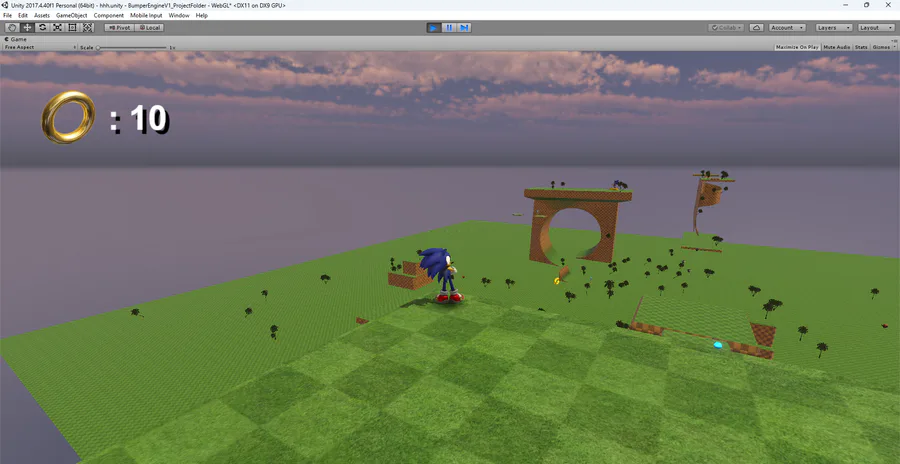Open the Gizmos dropdown arrow
This screenshot has height=464, width=900.
(893, 47)
